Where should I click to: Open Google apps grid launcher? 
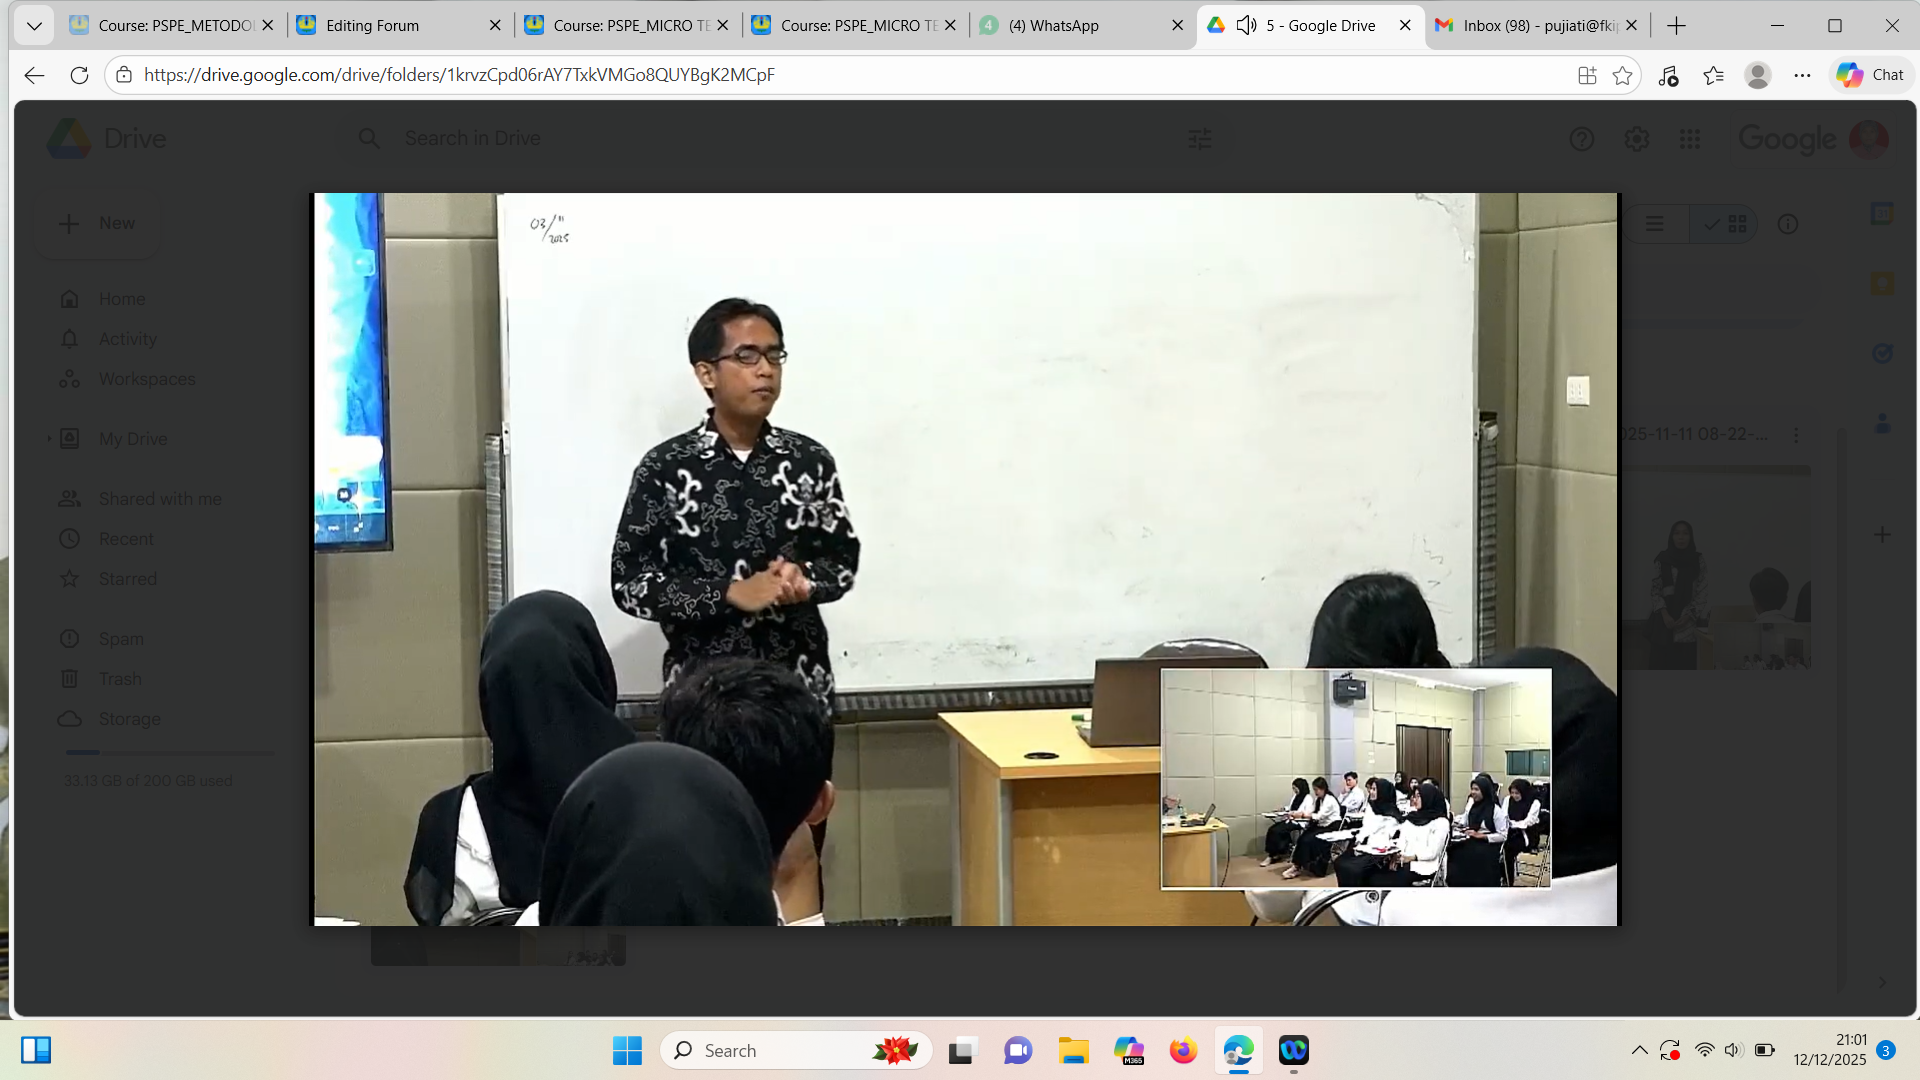[1690, 139]
